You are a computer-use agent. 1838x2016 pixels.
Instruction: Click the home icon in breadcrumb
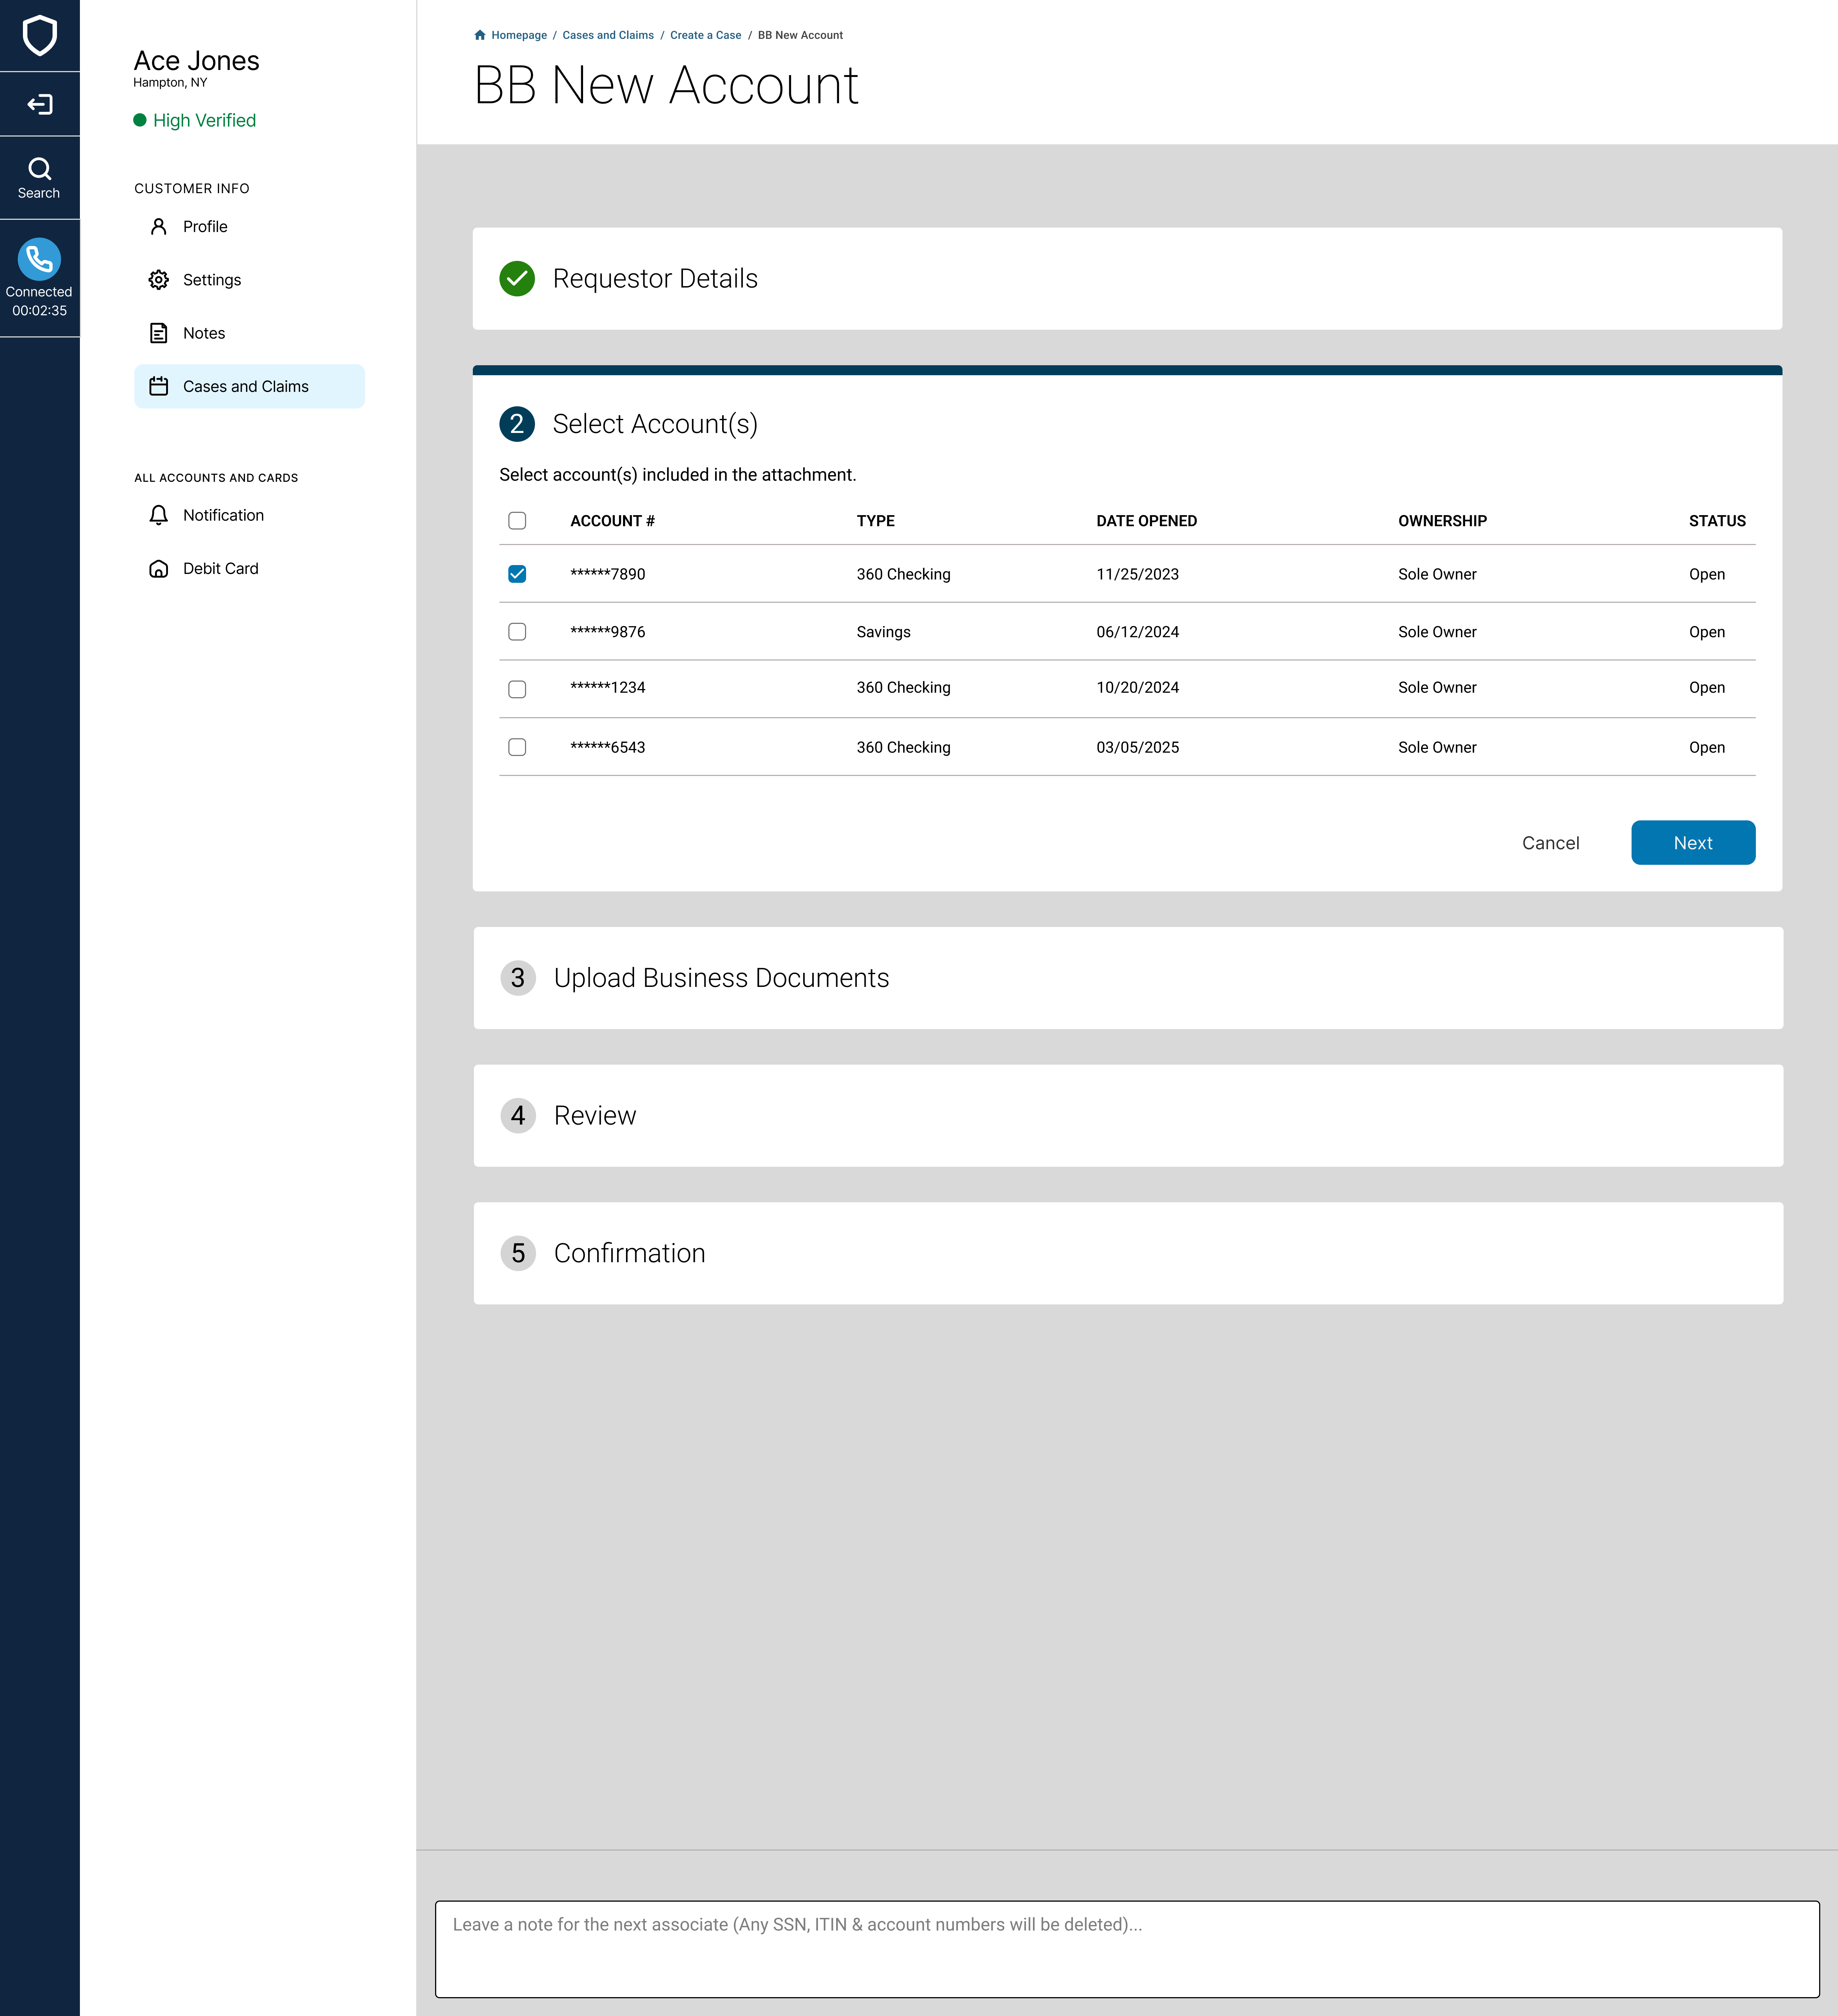coord(480,35)
